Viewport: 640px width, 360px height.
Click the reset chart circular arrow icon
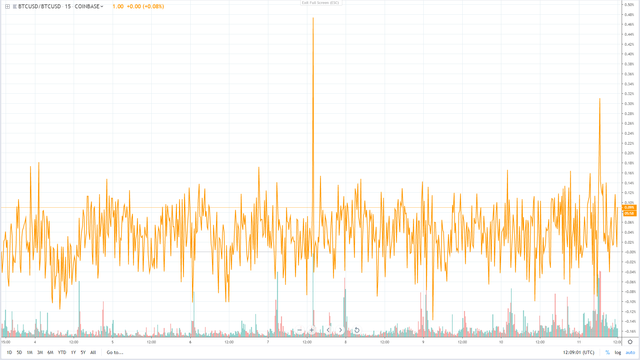356,330
